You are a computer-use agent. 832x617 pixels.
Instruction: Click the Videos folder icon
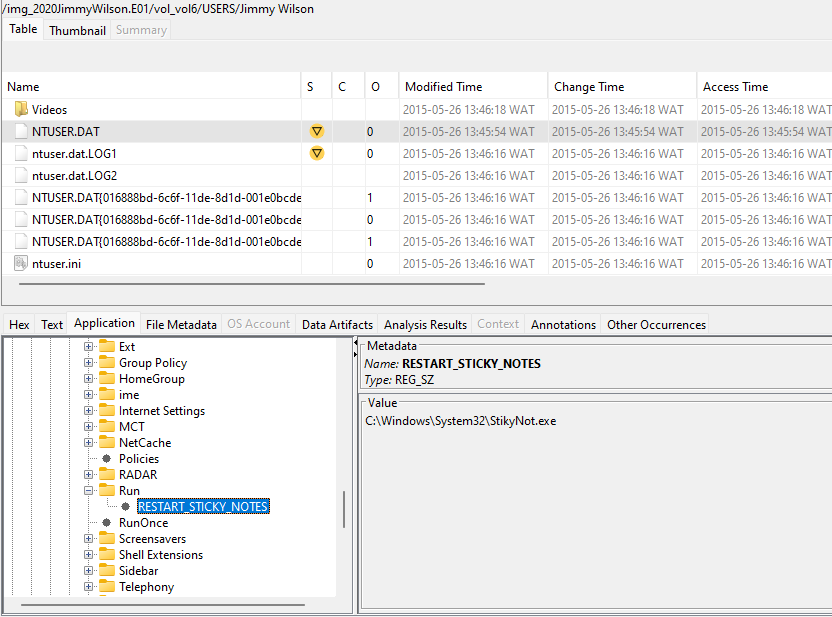(21, 110)
